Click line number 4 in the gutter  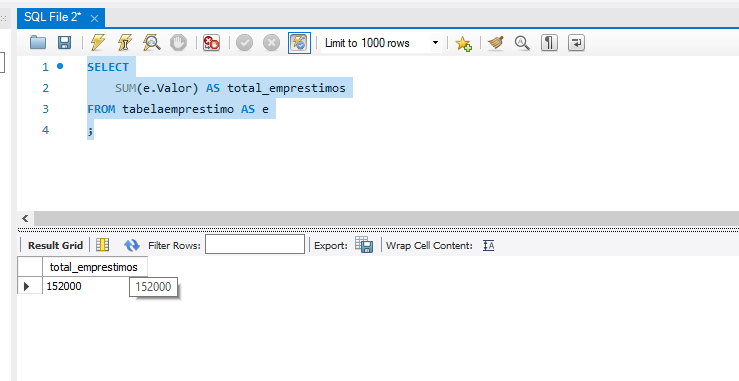[45, 130]
